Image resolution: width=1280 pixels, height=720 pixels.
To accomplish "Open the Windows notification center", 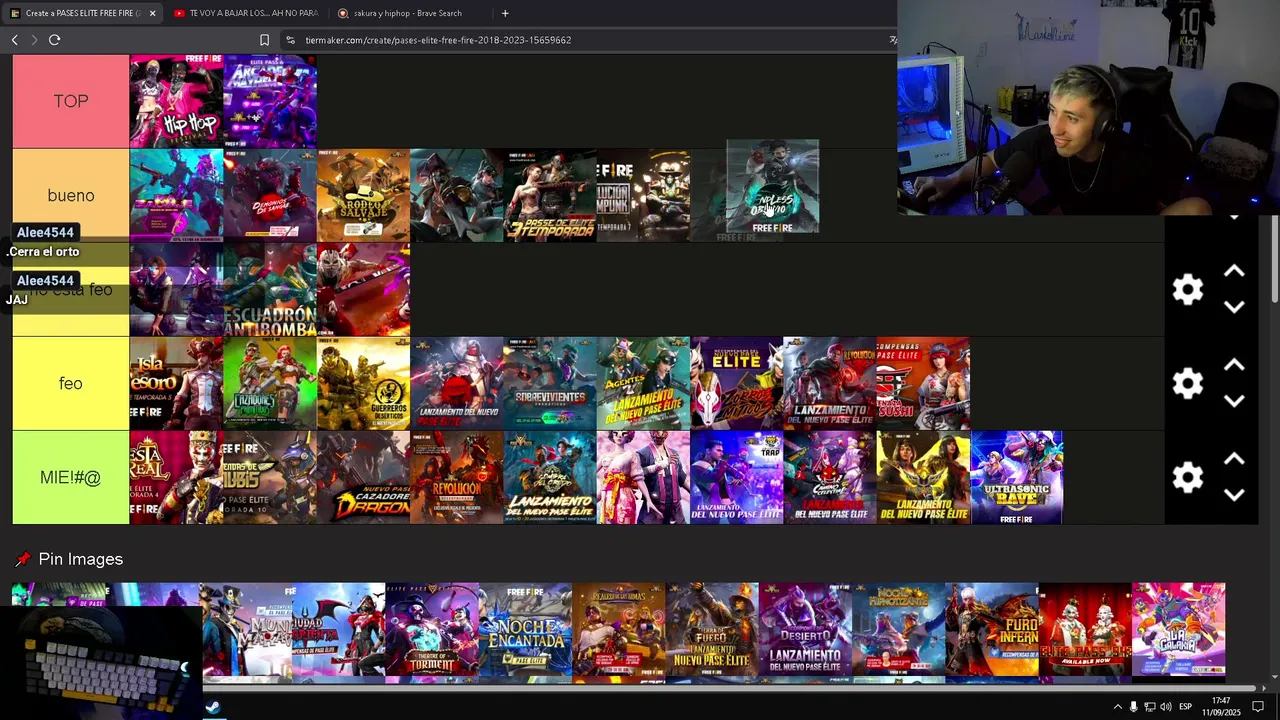I will 1258,707.
